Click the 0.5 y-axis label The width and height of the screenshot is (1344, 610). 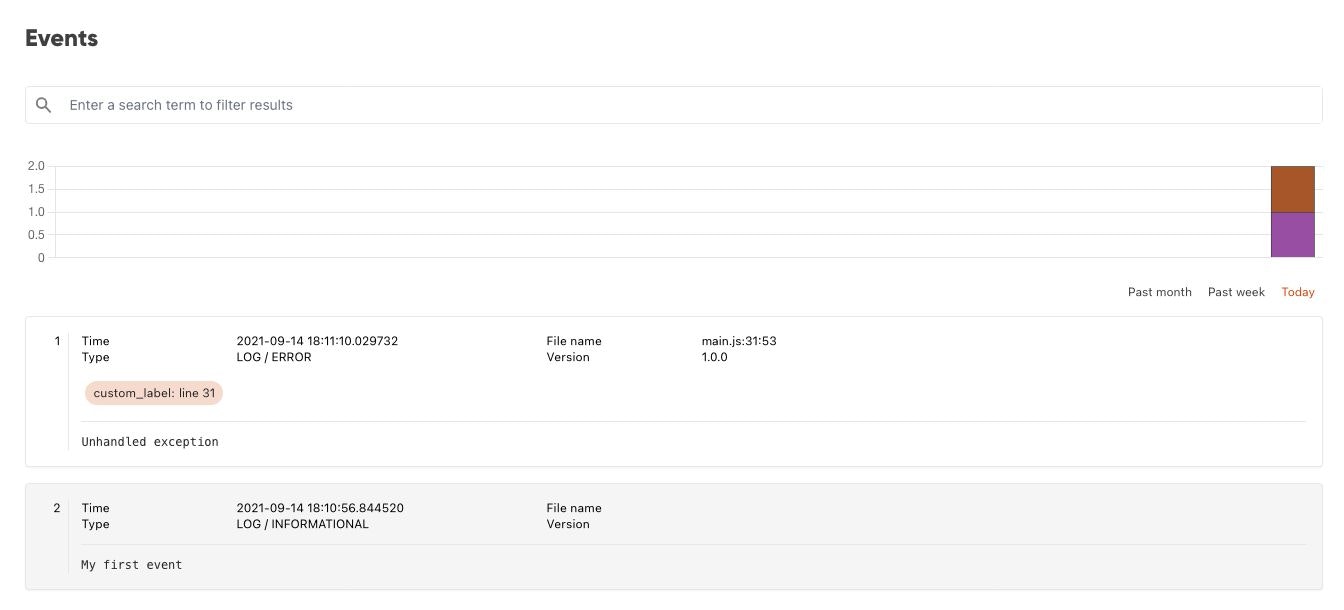[36, 235]
